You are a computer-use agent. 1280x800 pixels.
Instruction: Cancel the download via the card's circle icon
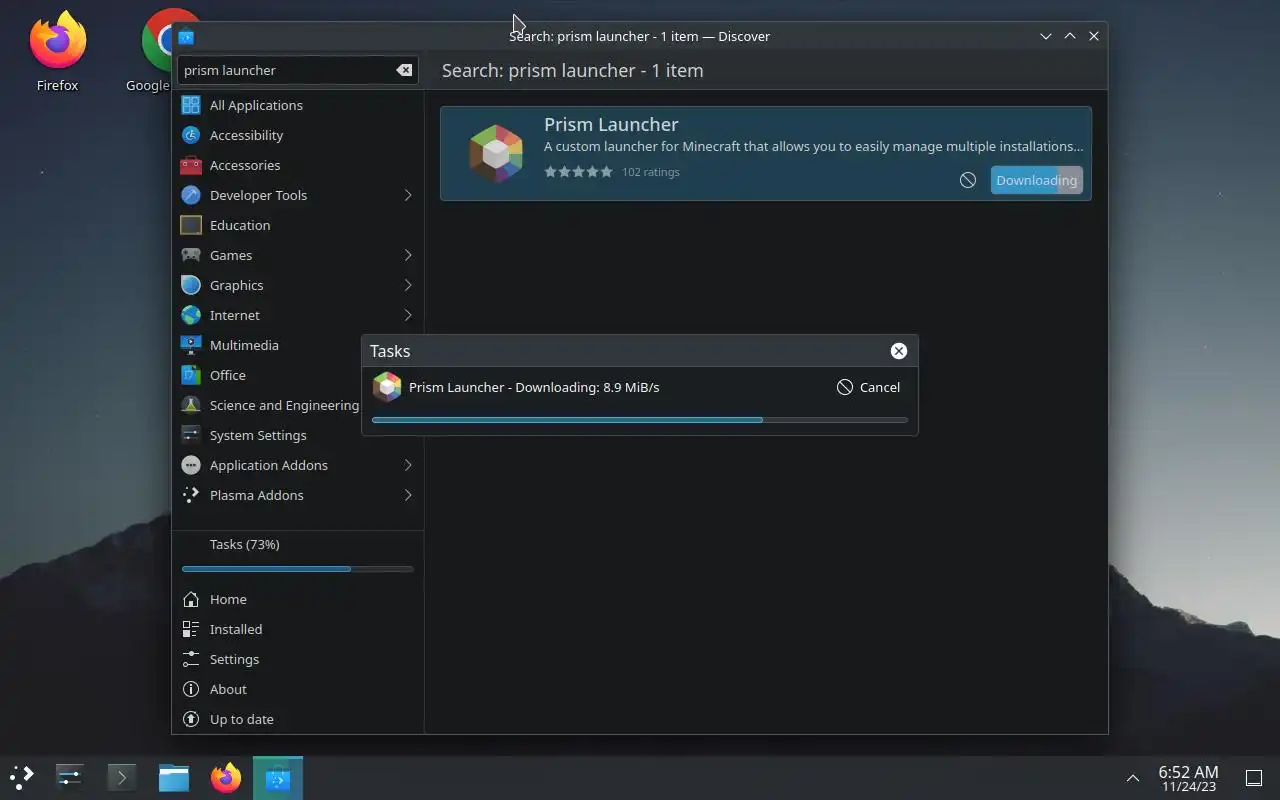pos(968,180)
